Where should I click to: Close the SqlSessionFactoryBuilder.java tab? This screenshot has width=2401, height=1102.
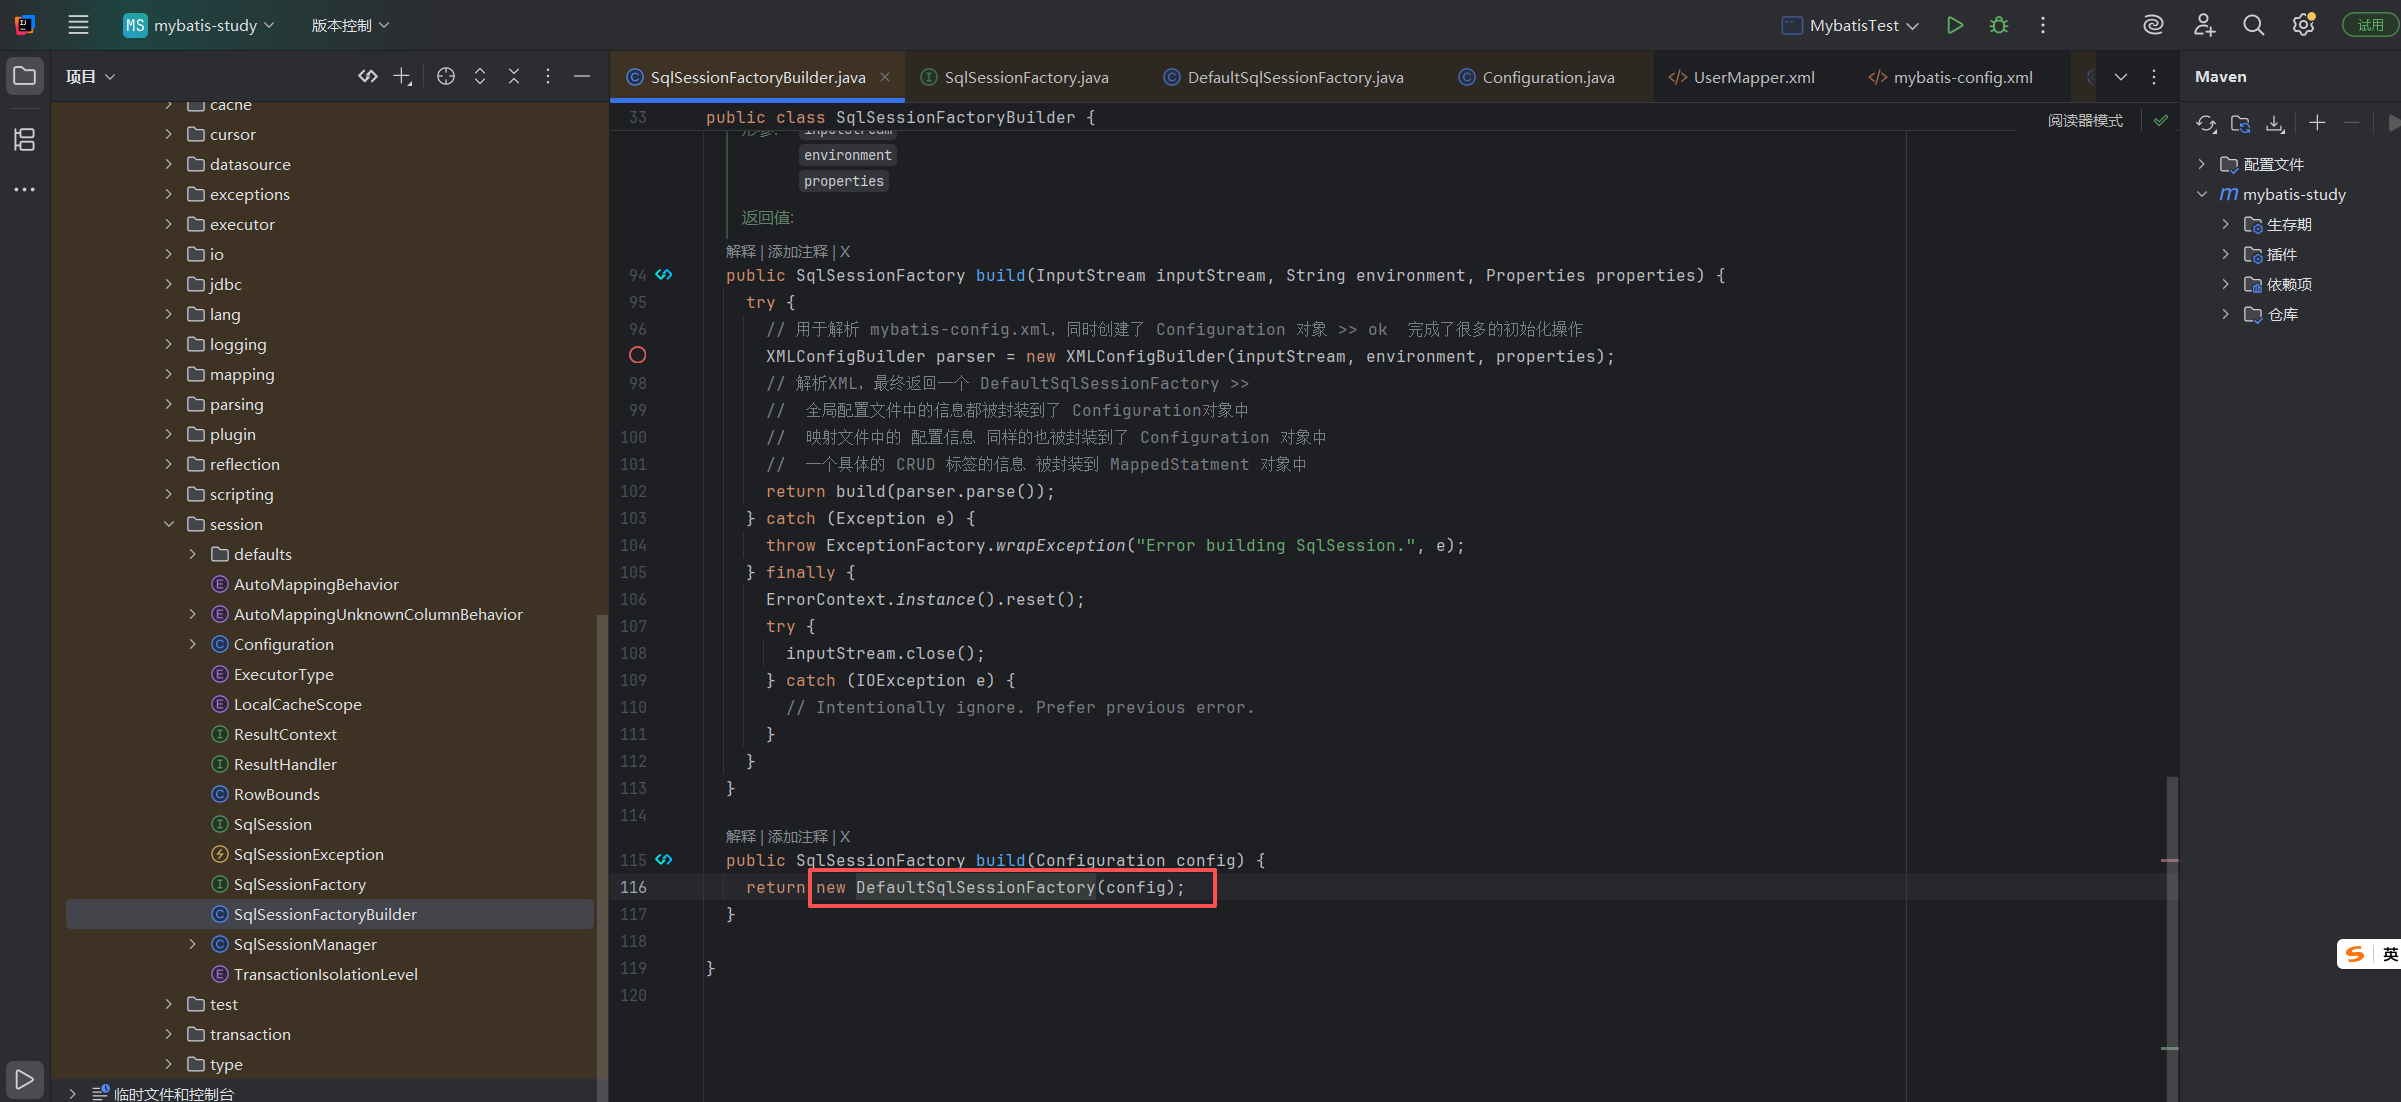[885, 77]
